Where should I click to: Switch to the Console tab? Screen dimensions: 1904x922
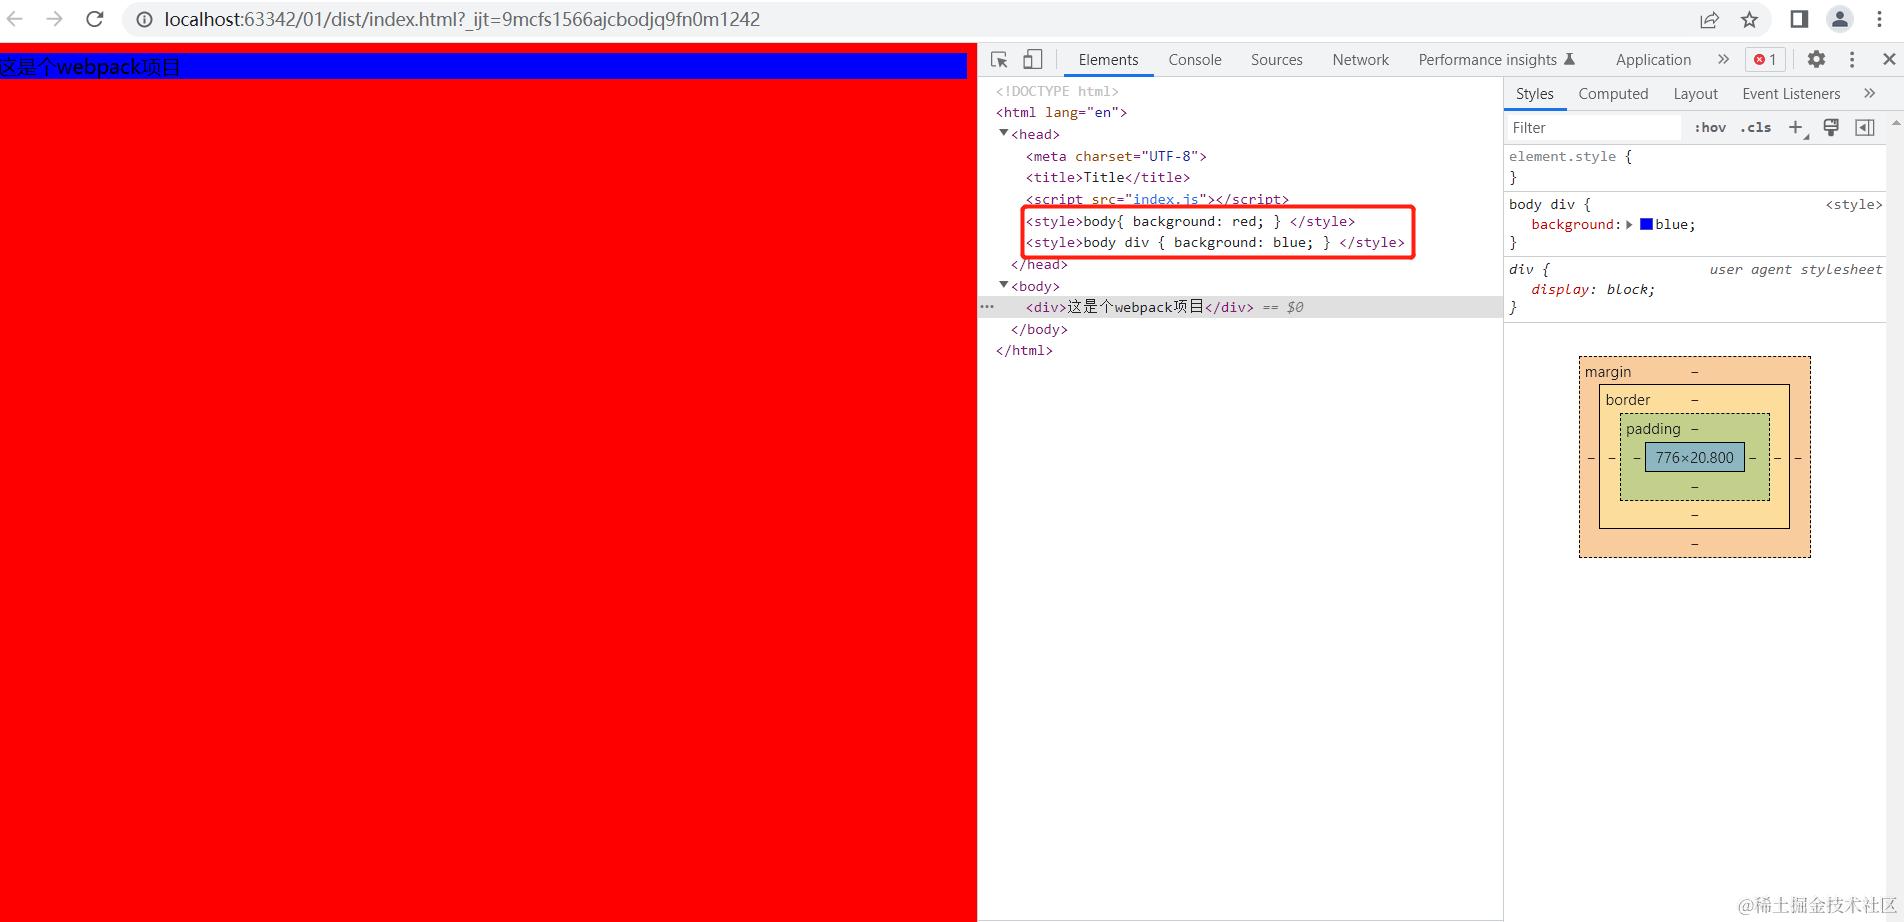pos(1195,60)
